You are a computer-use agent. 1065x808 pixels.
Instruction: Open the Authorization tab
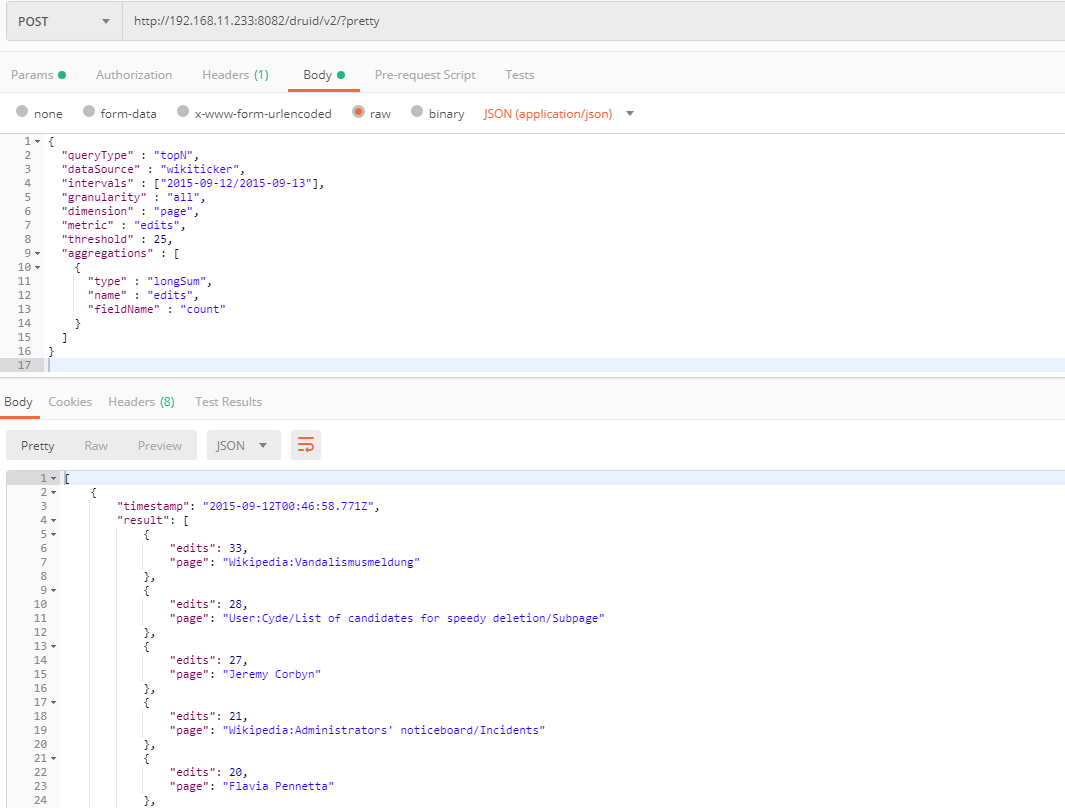pos(134,75)
